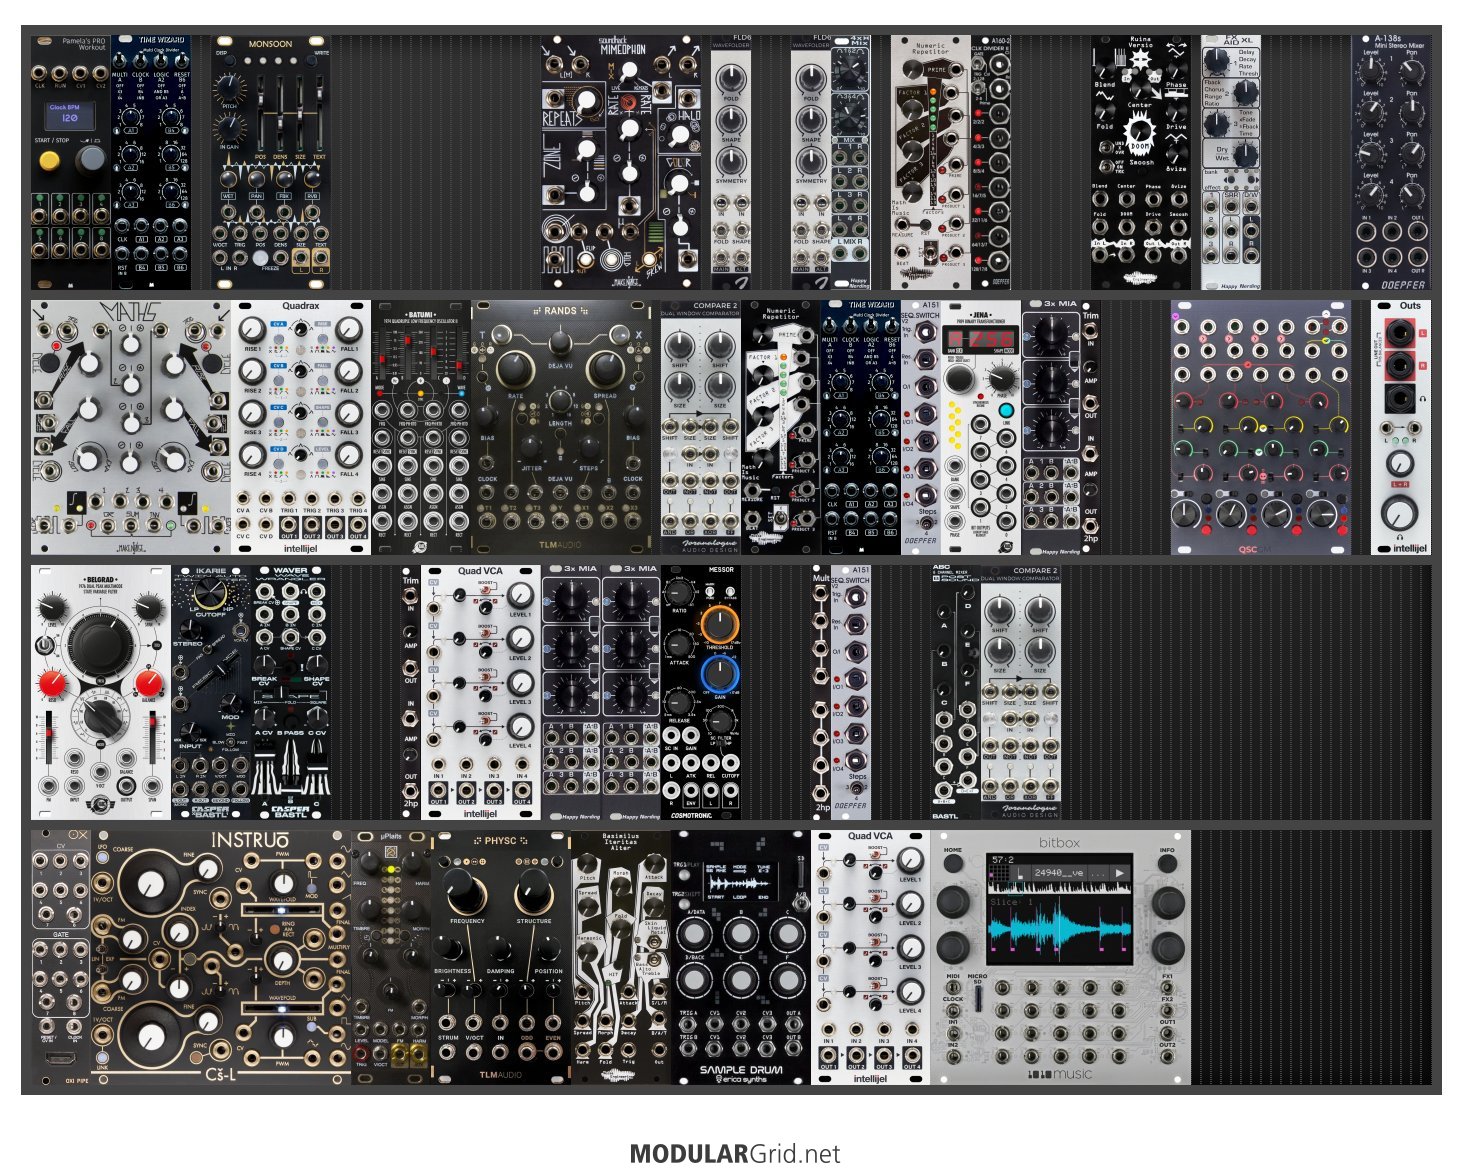Click the Structure knob on Physc
This screenshot has width=1472, height=1175.
click(x=534, y=891)
